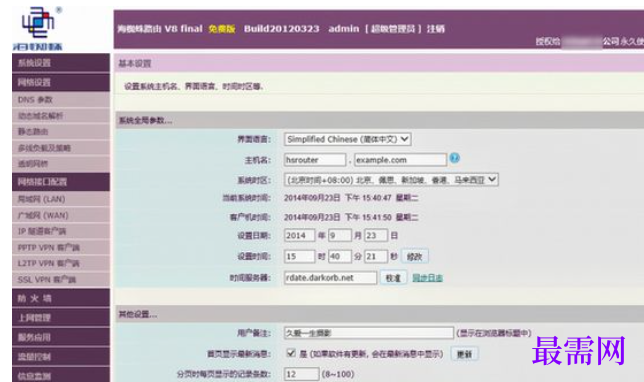This screenshot has height=382, width=644.
Task: Click the domain field containing example.com
Action: (x=400, y=160)
